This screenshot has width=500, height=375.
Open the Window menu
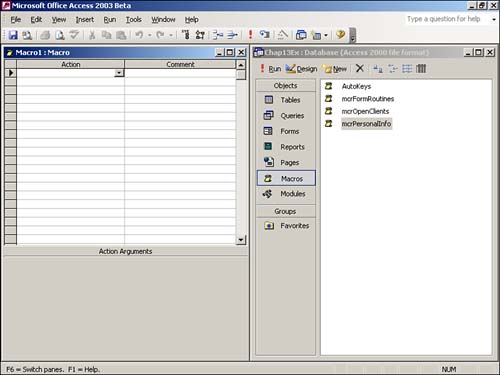click(x=163, y=20)
